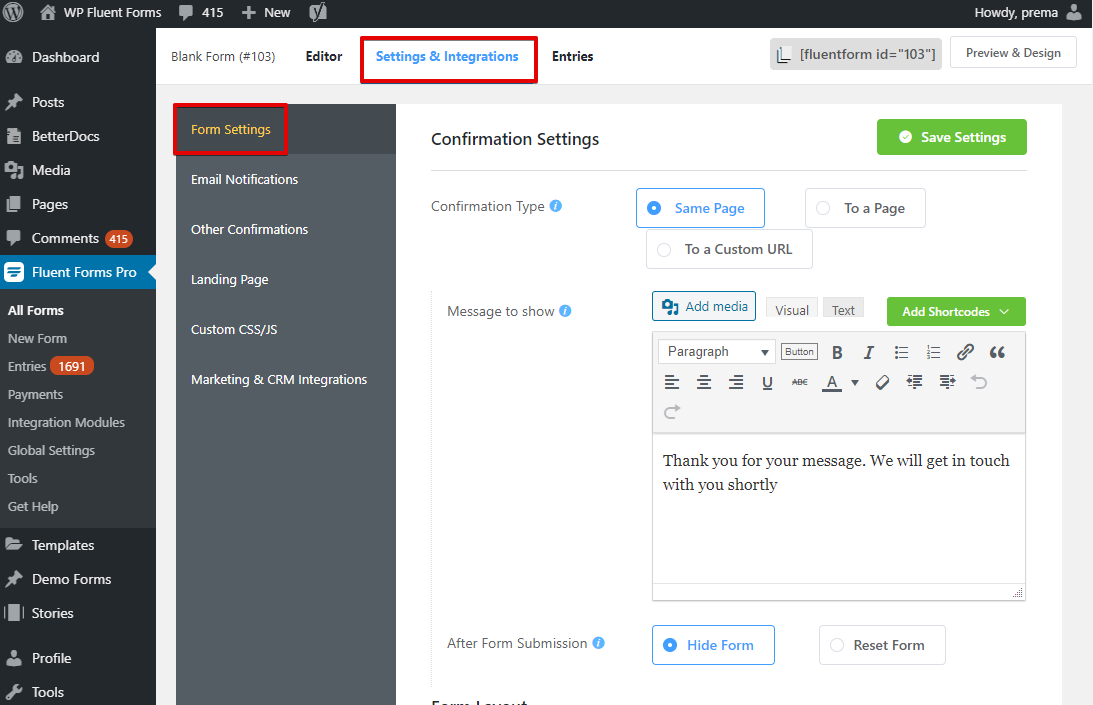This screenshot has width=1093, height=705.
Task: Insert a bulleted list
Action: point(901,352)
